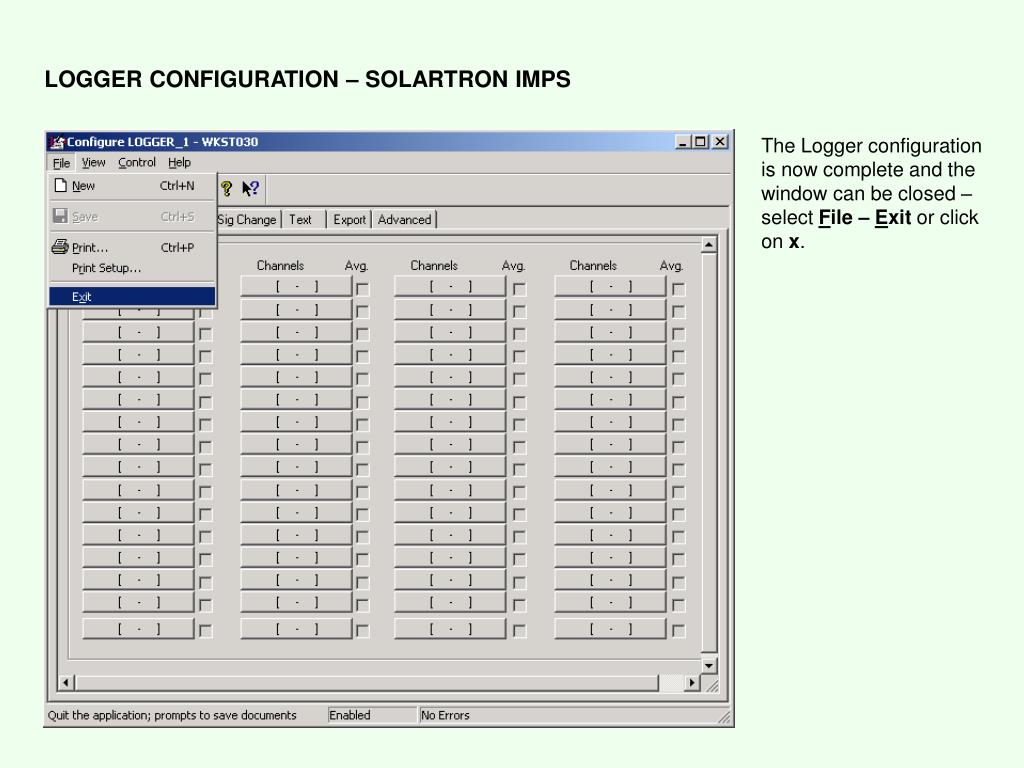Tick the bottom-row Avg. checkbox in the leftmost column
Viewport: 1024px width, 768px height.
(205, 631)
